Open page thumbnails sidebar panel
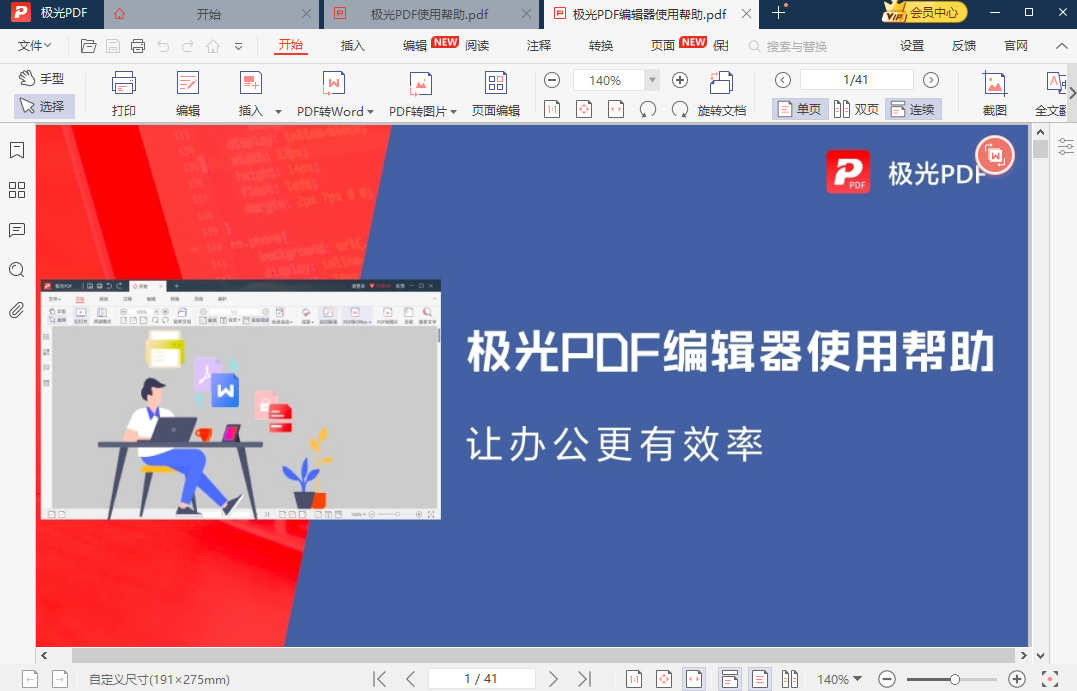This screenshot has height=691, width=1077. (17, 190)
